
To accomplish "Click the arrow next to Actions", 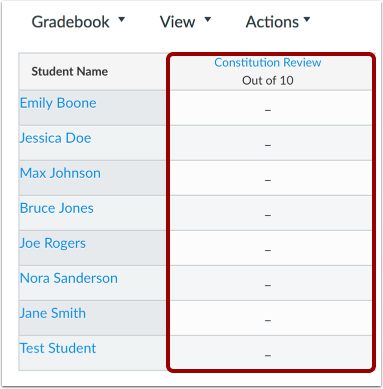I will click(x=307, y=20).
